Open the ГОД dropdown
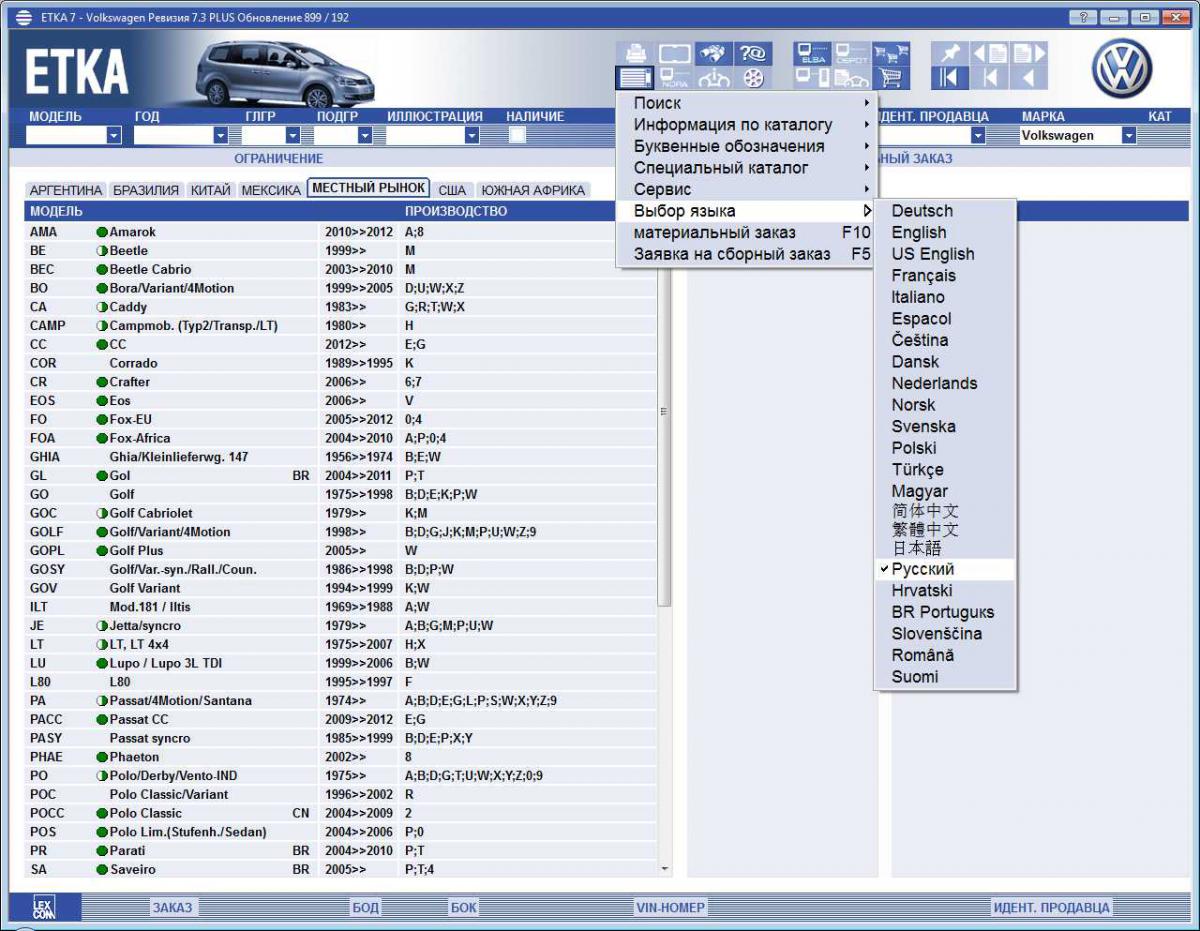Image resolution: width=1200 pixels, height=931 pixels. tap(220, 135)
